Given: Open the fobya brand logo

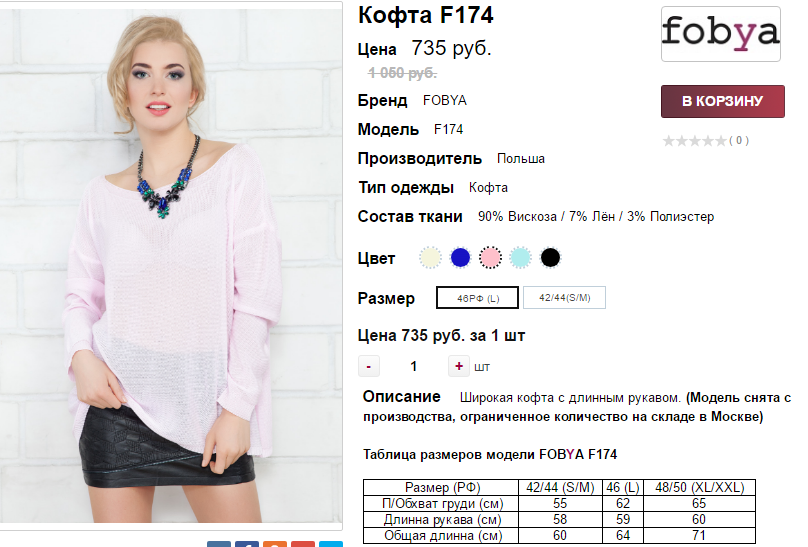Looking at the screenshot, I should 720,34.
